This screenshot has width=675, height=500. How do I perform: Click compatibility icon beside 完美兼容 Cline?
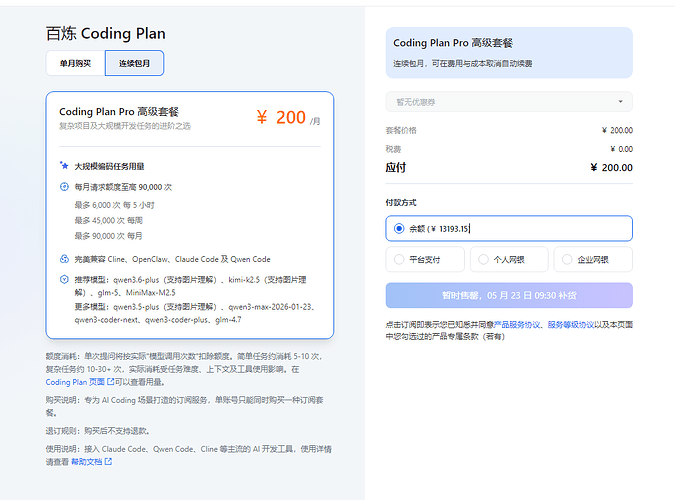click(x=64, y=259)
